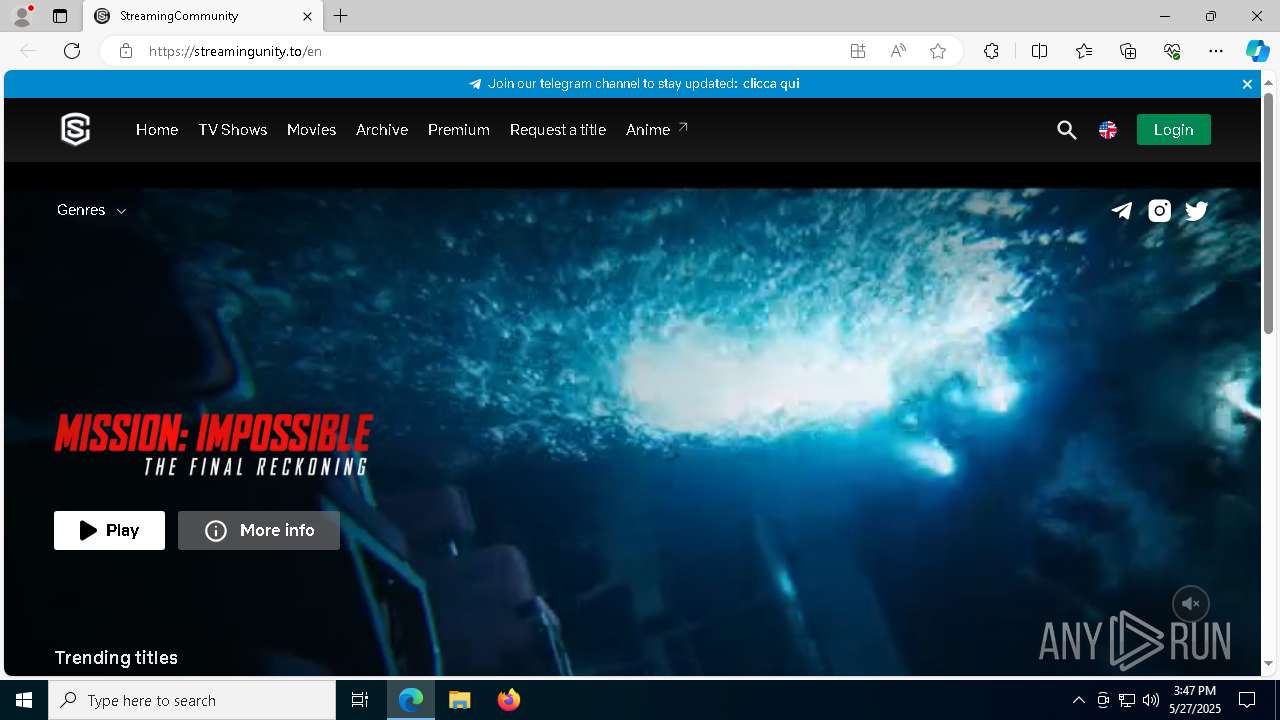Open the language flag selector
The height and width of the screenshot is (720, 1280).
pos(1108,130)
